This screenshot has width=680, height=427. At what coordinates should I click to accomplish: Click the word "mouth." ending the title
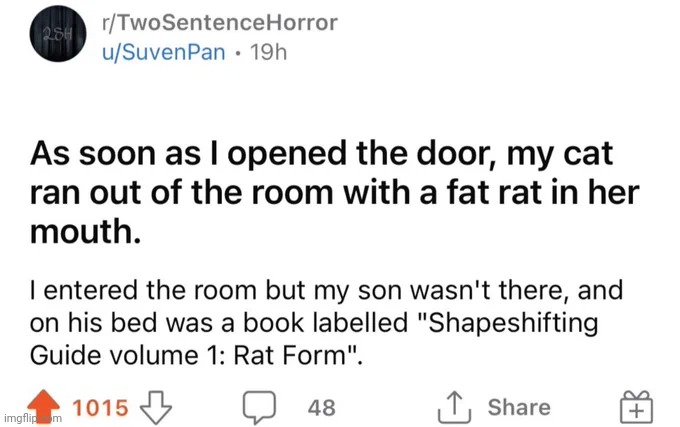point(85,231)
